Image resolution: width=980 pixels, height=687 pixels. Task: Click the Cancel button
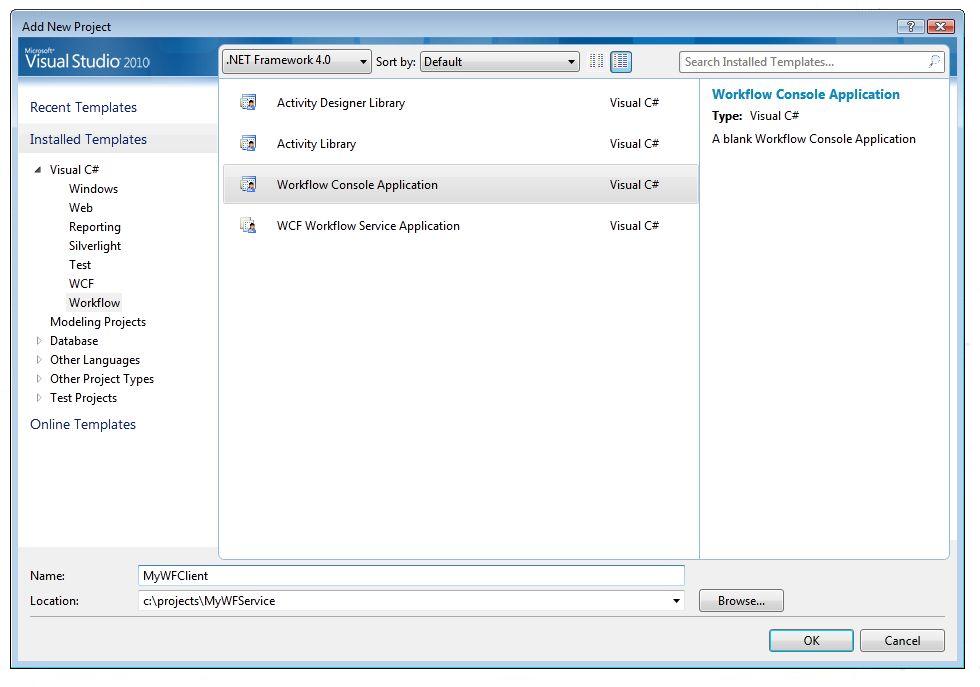click(902, 640)
